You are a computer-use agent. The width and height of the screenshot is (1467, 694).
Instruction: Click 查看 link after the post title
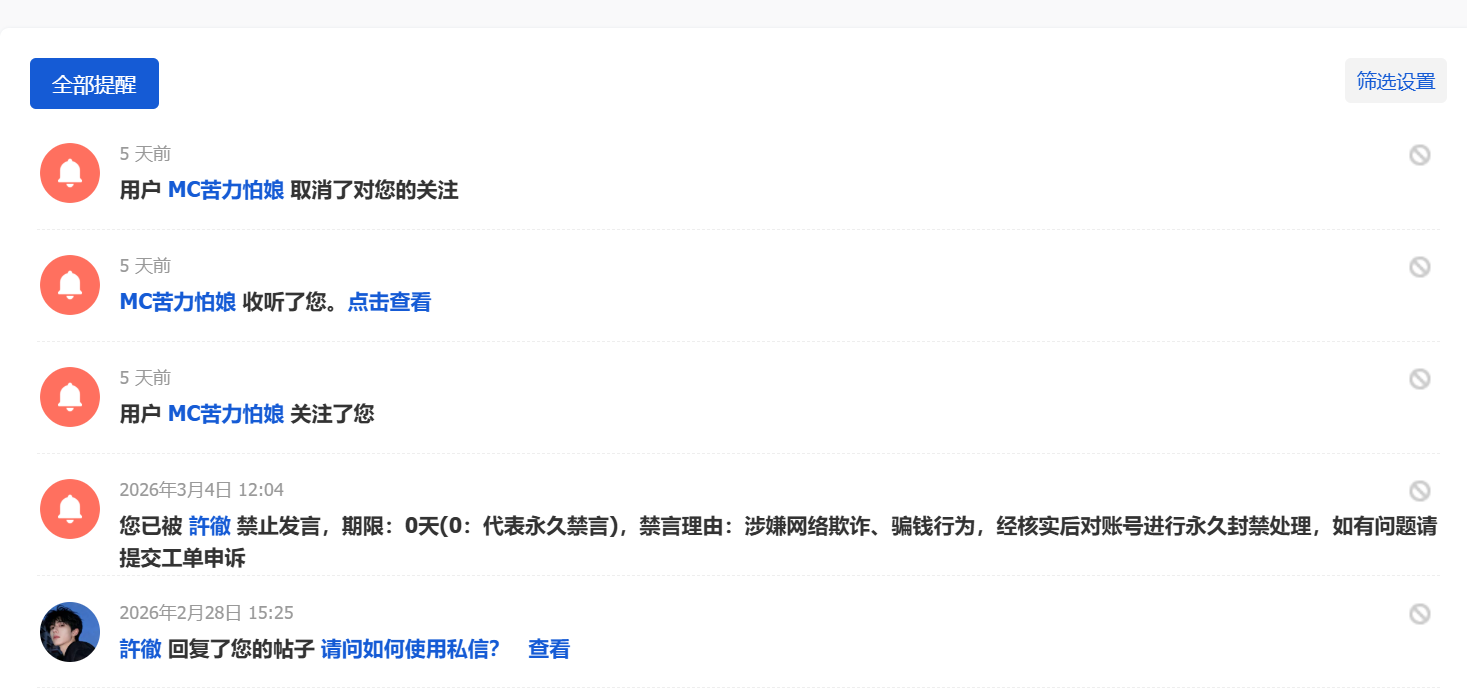pyautogui.click(x=548, y=649)
